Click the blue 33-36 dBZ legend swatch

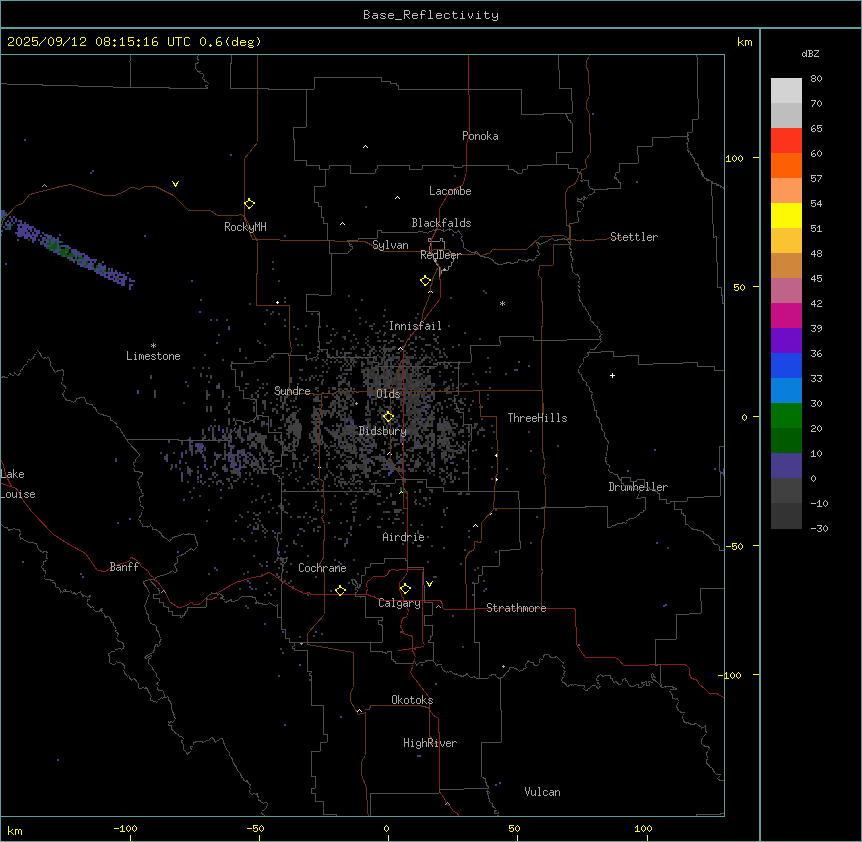(x=786, y=365)
